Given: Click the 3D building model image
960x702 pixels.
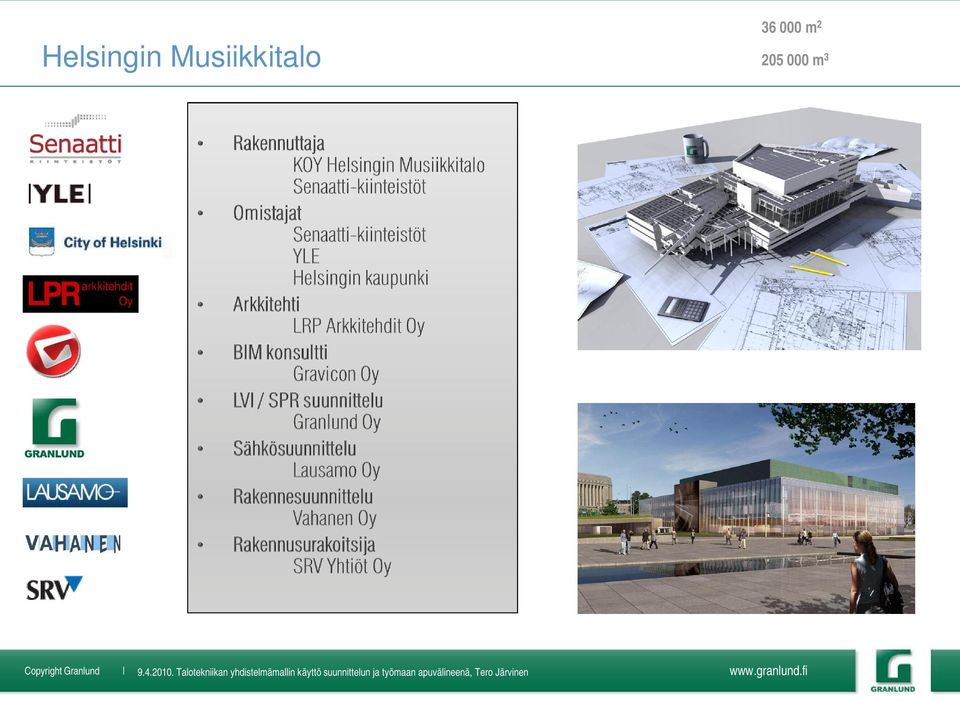Looking at the screenshot, I should 749,229.
